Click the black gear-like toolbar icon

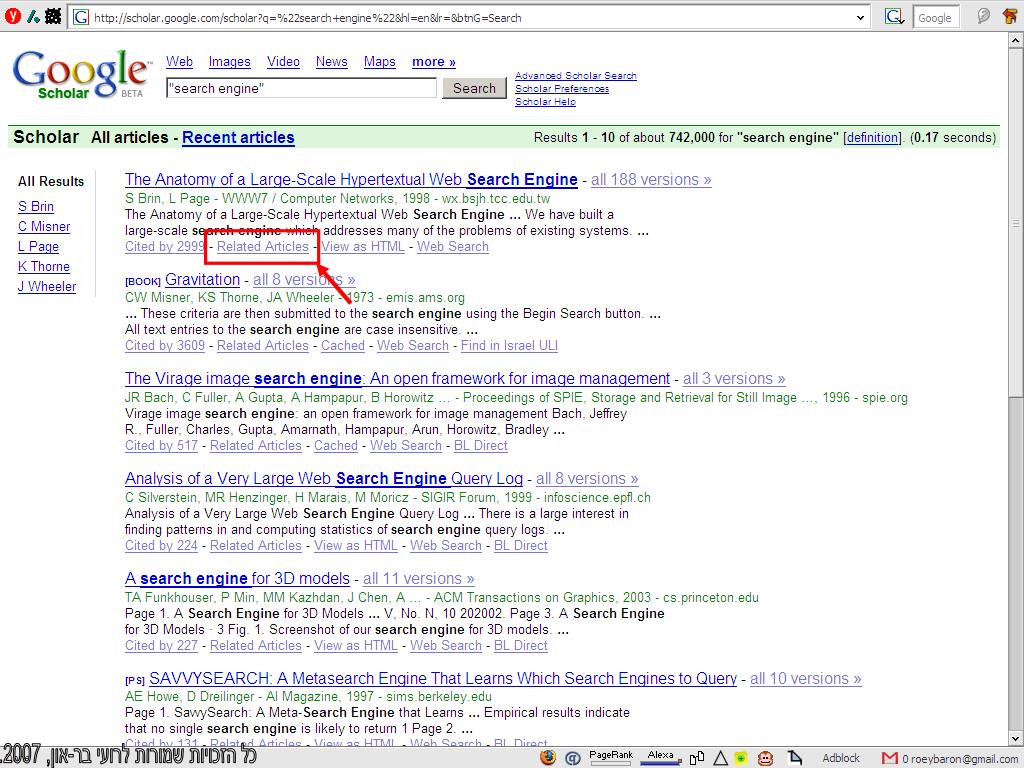pyautogui.click(x=53, y=16)
